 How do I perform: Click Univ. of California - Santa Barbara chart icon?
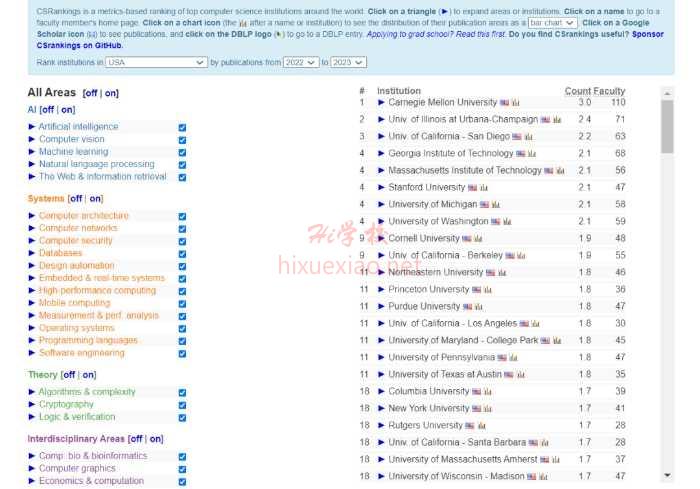(545, 443)
